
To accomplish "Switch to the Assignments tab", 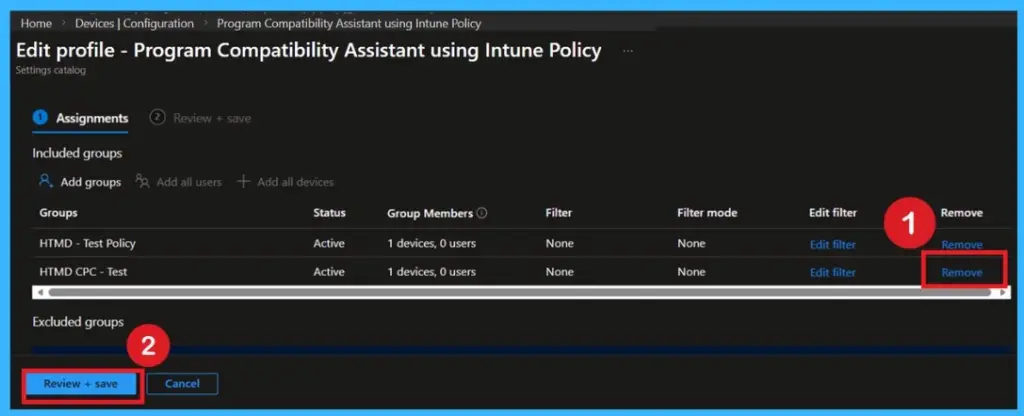I will tap(80, 118).
